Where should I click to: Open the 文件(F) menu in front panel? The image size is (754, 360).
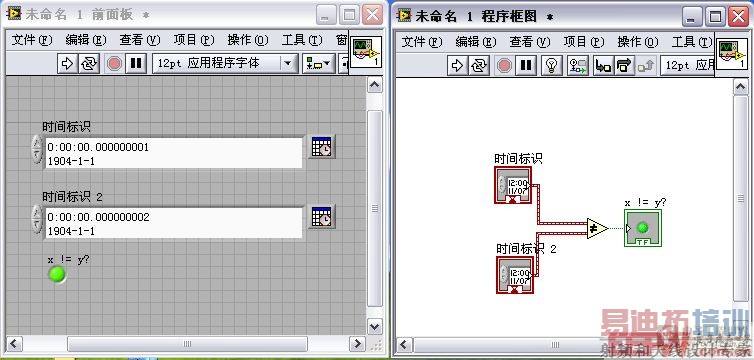(x=31, y=40)
